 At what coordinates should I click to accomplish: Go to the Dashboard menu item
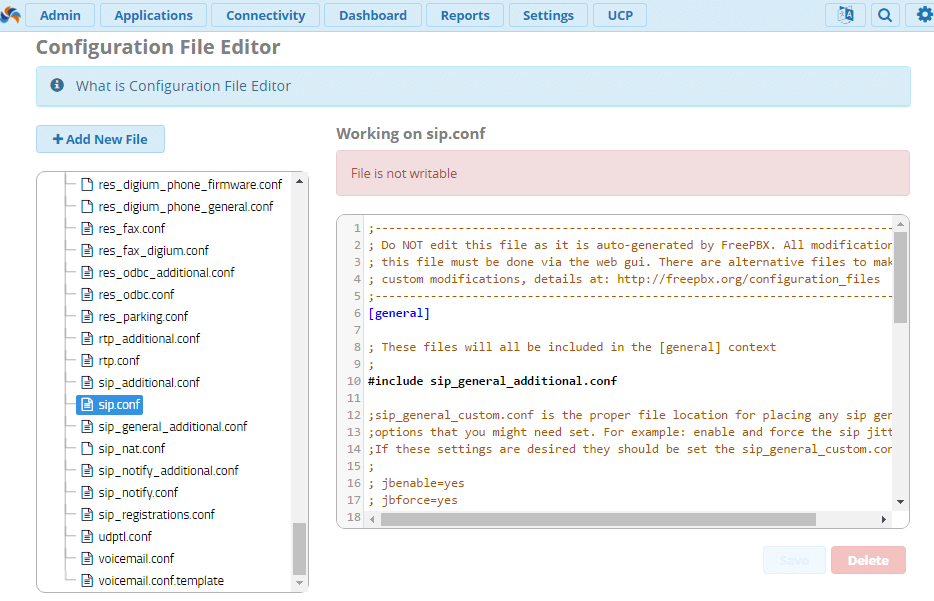373,15
